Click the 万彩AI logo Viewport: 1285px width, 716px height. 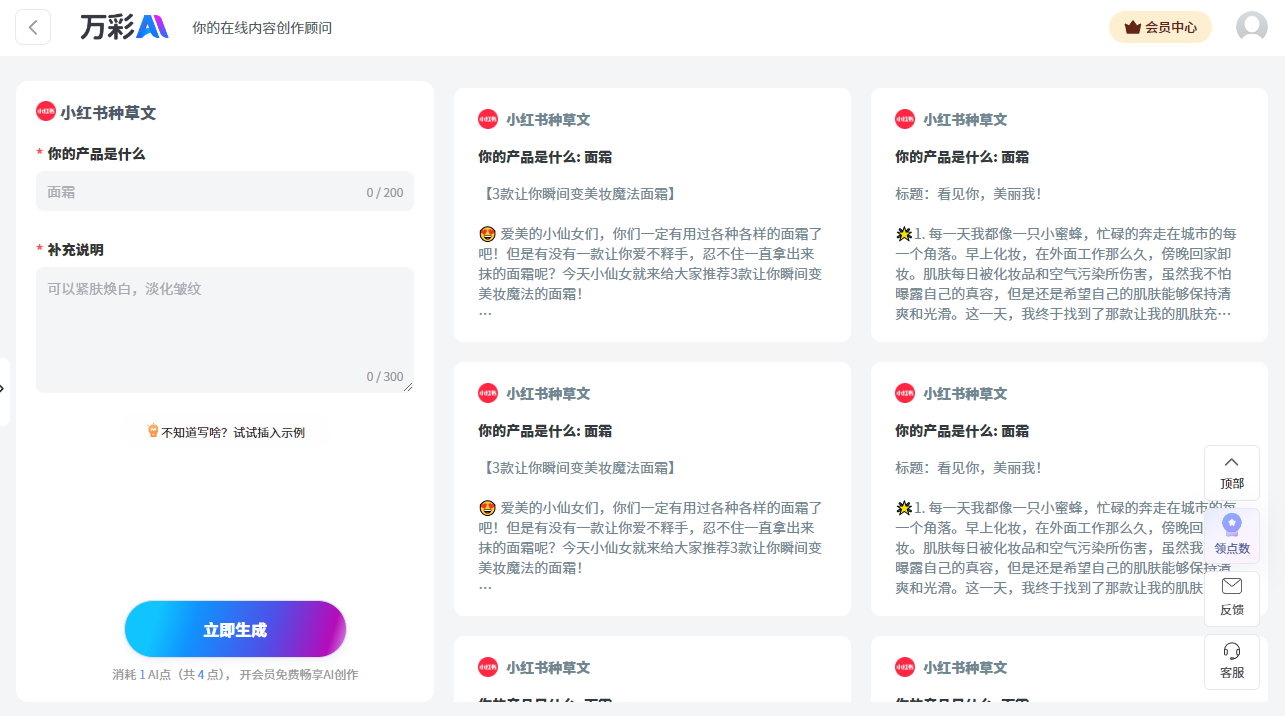pyautogui.click(x=125, y=27)
